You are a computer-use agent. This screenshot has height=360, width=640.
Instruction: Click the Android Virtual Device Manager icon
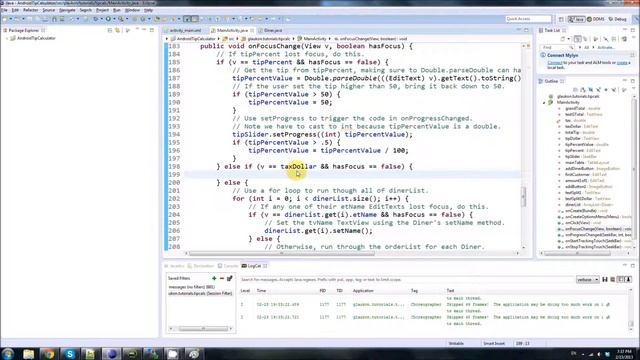click(62, 19)
